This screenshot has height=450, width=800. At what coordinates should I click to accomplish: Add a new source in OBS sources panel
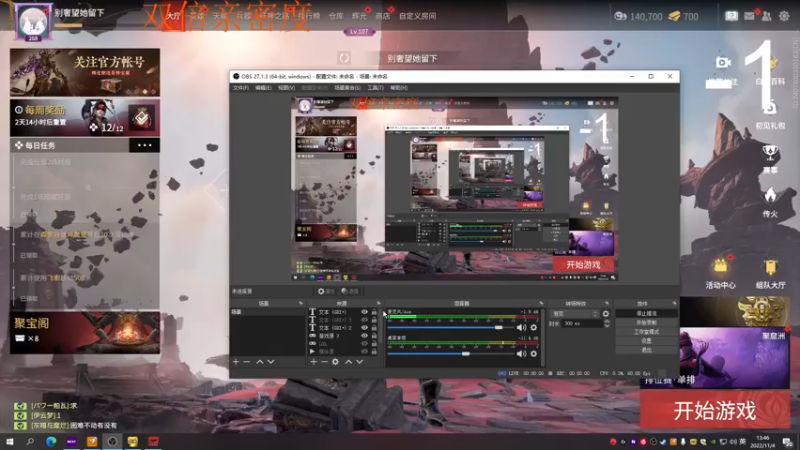pyautogui.click(x=313, y=362)
